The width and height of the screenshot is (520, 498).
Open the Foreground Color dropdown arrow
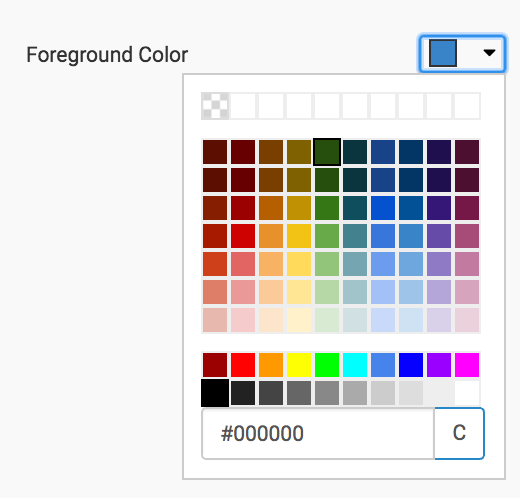tap(489, 53)
